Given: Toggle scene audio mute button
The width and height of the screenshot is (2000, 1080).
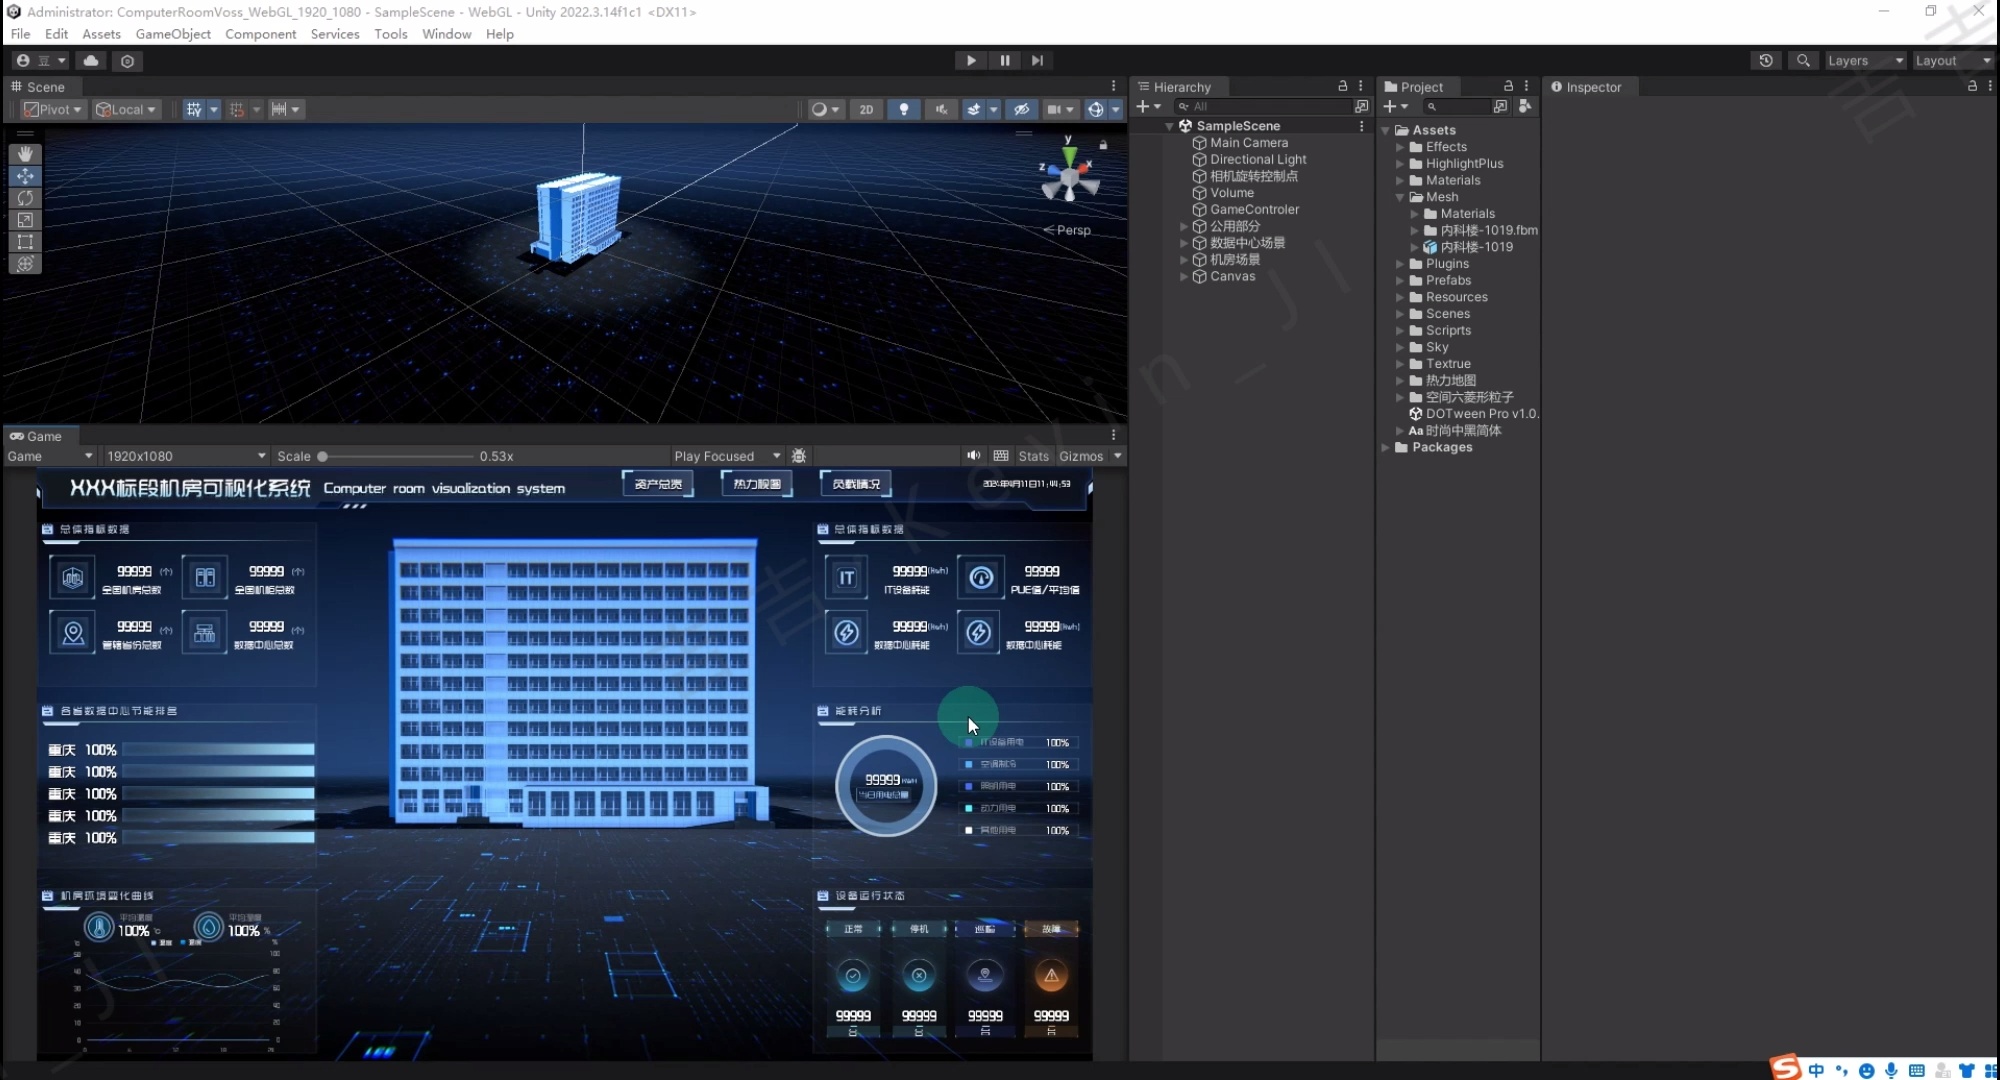Looking at the screenshot, I should pyautogui.click(x=941, y=109).
